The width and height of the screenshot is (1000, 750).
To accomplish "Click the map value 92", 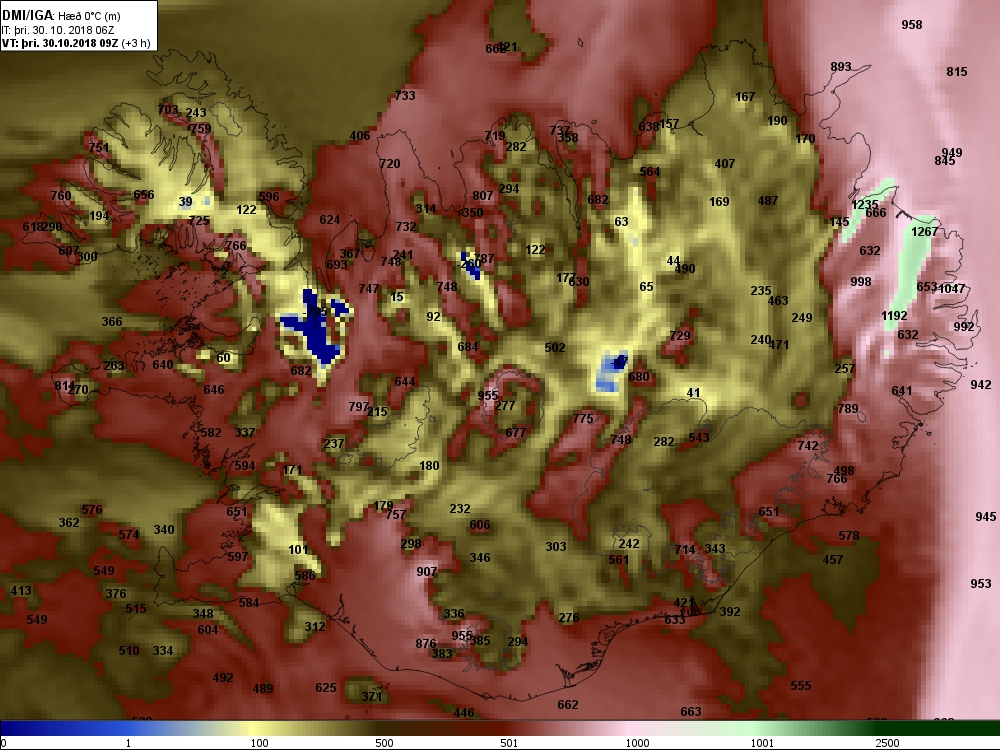I will click(x=434, y=316).
